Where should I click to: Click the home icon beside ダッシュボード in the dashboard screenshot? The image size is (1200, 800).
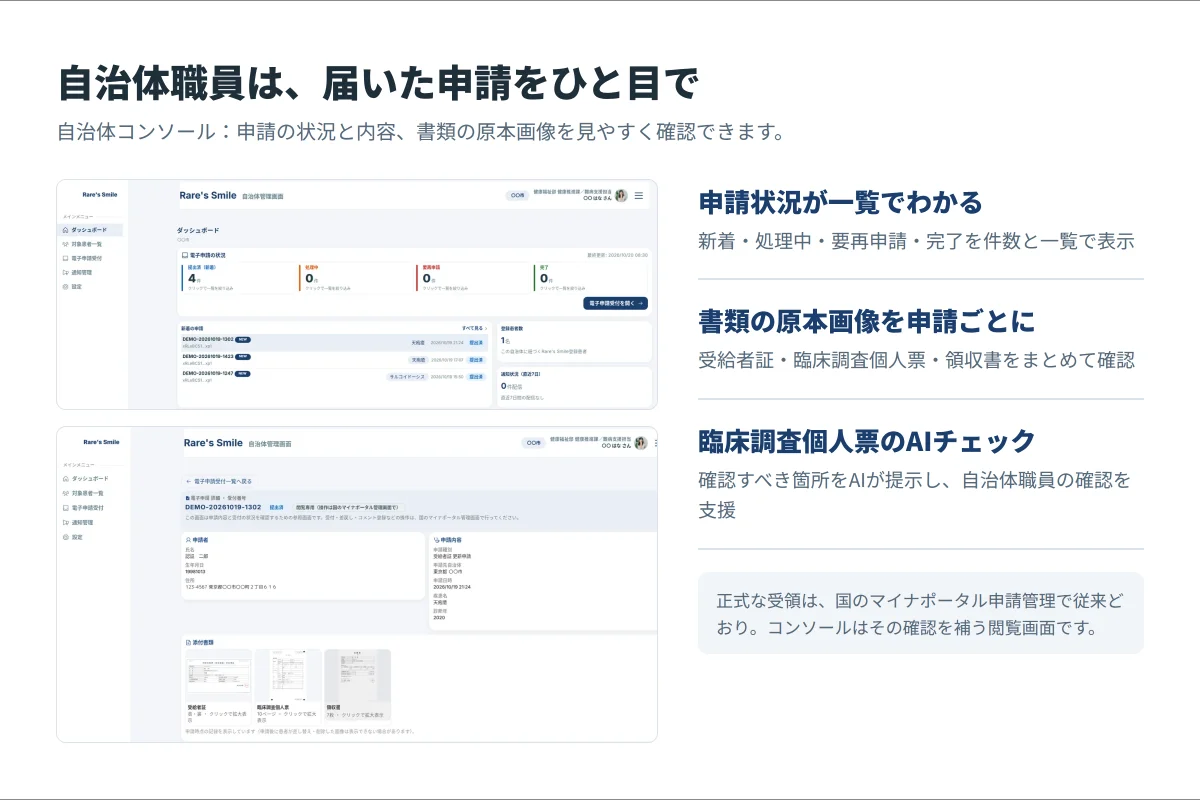pos(66,230)
